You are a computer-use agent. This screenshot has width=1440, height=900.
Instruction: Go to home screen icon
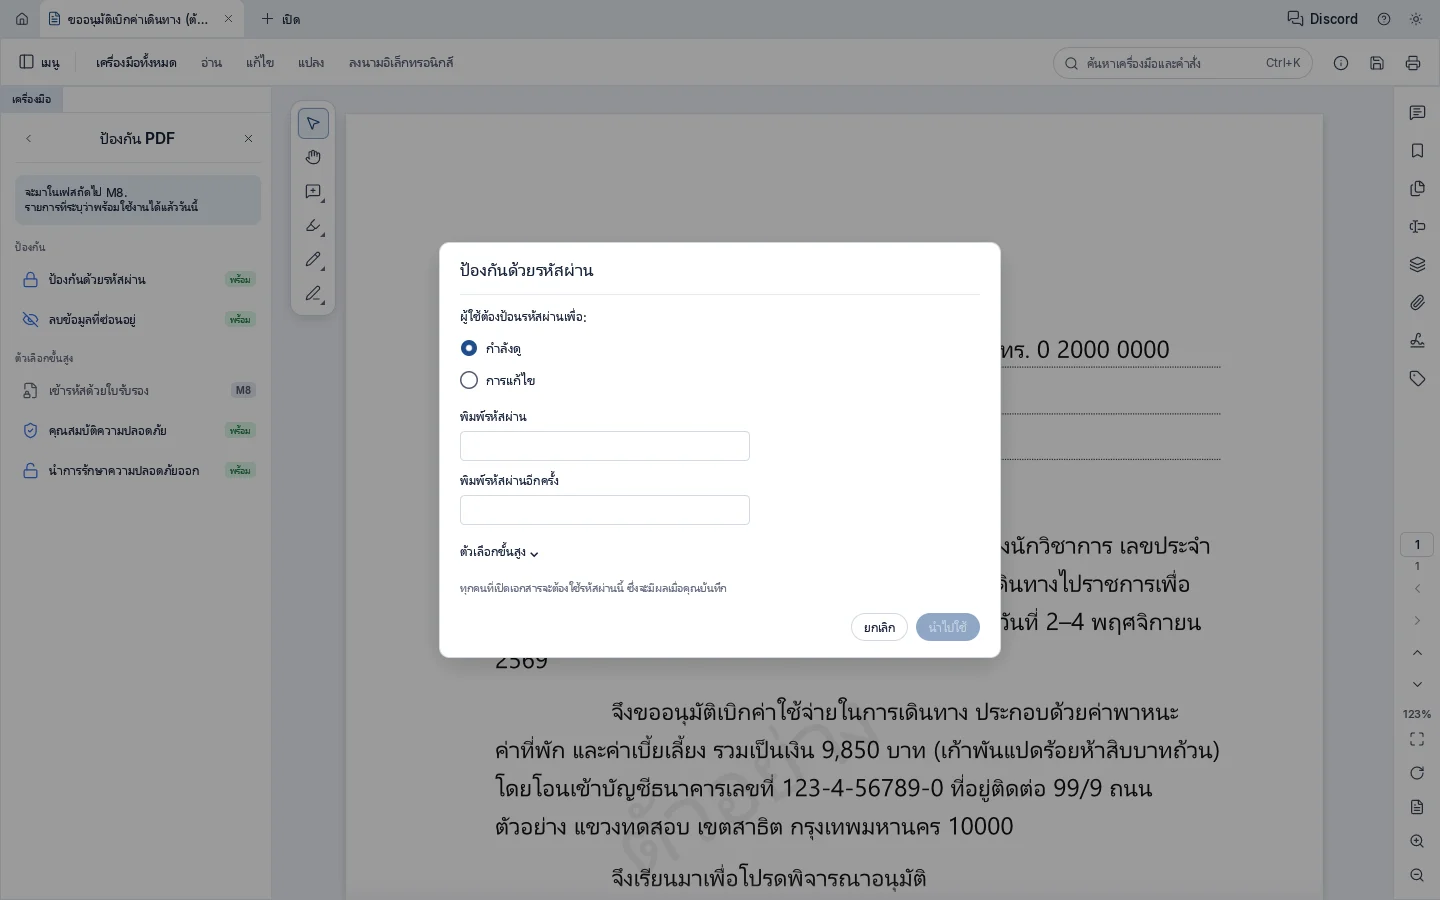point(22,19)
